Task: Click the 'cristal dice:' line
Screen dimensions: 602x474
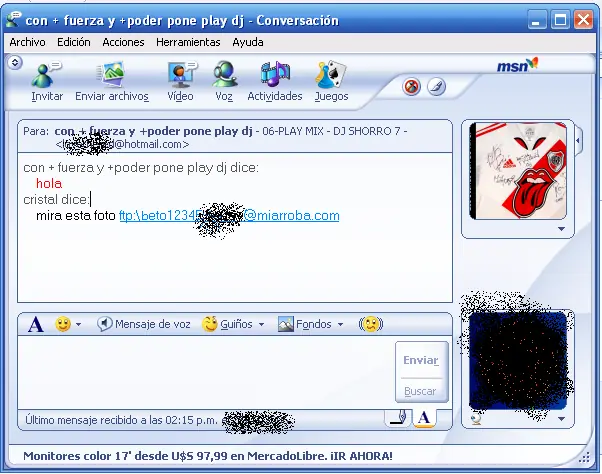Action: 56,200
